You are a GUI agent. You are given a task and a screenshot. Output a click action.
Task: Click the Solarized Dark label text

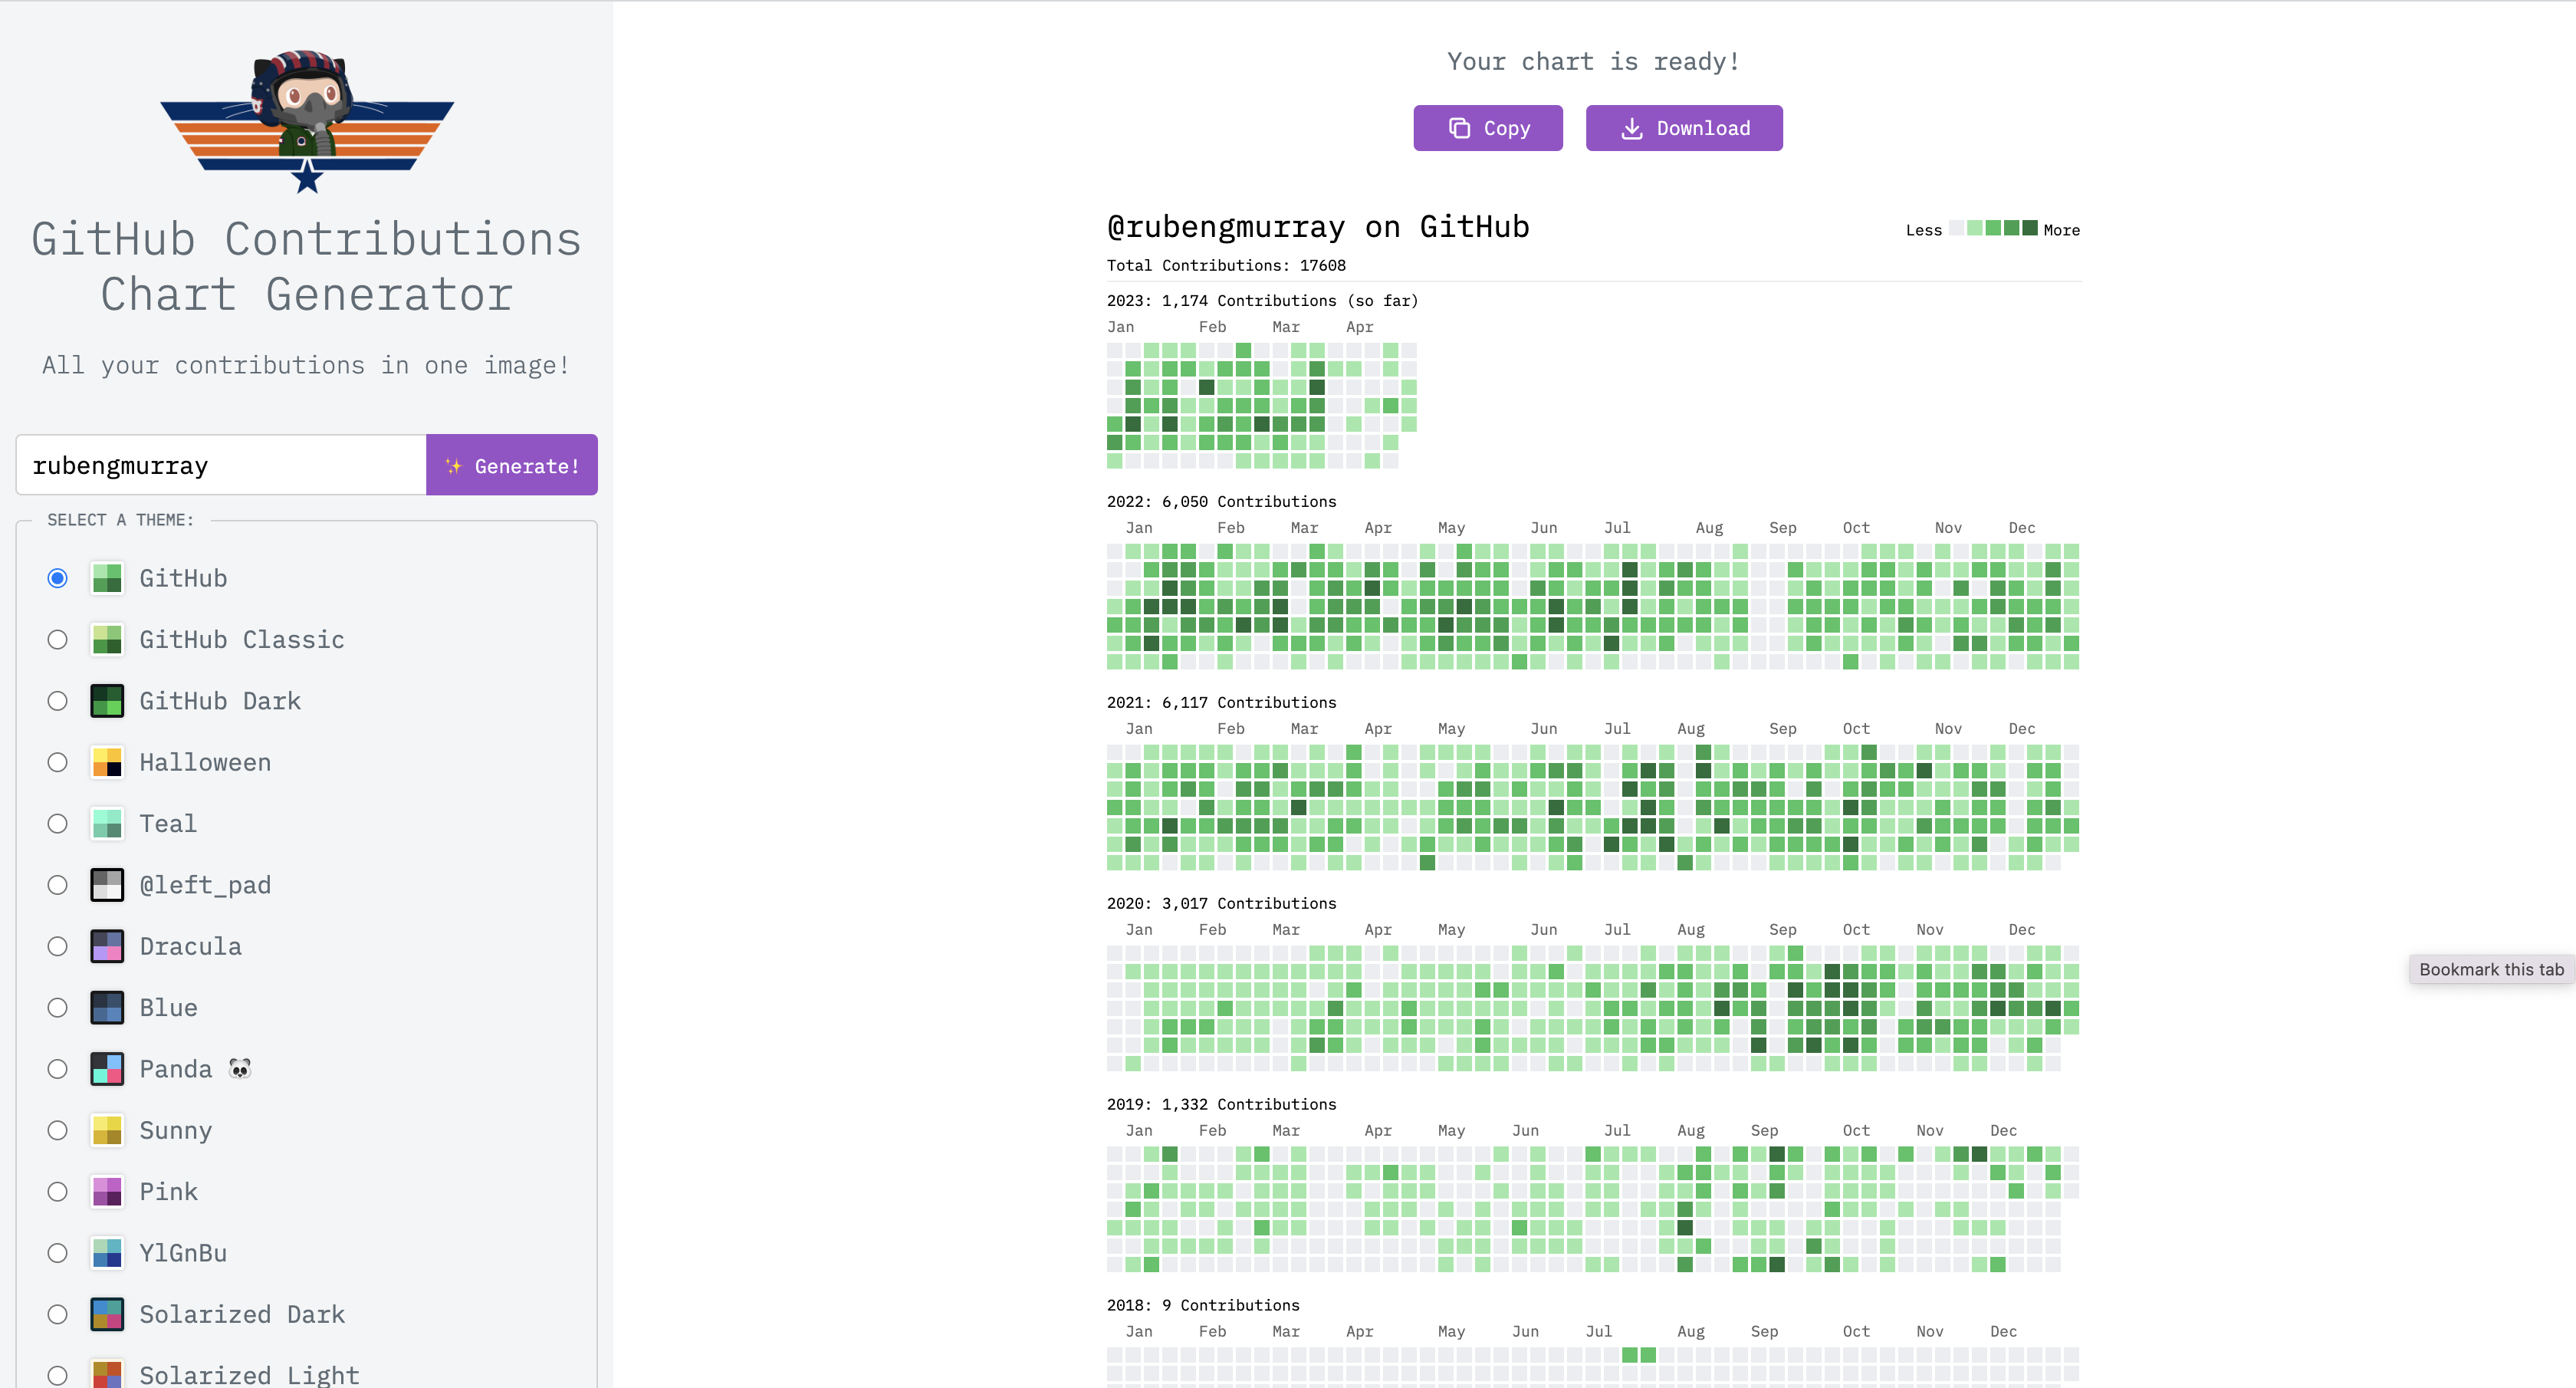click(x=242, y=1314)
